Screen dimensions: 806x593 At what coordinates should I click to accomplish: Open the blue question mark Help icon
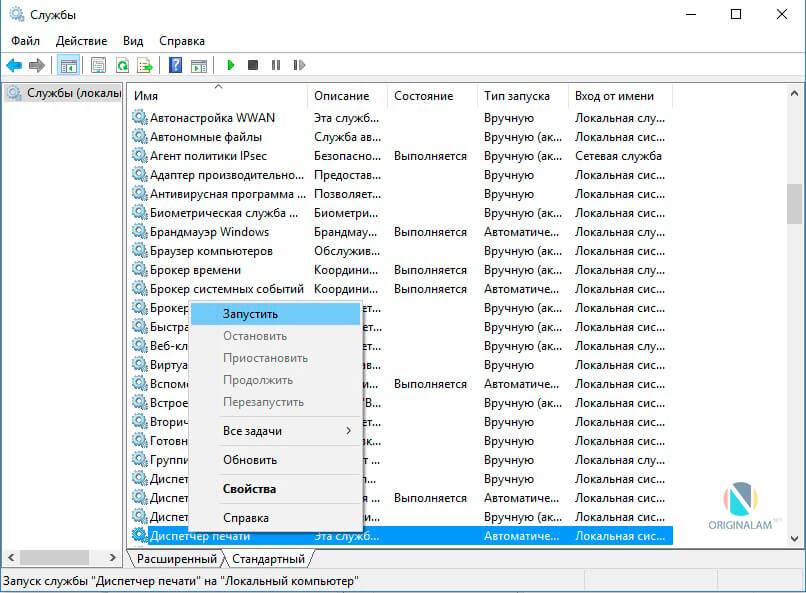[x=176, y=65]
